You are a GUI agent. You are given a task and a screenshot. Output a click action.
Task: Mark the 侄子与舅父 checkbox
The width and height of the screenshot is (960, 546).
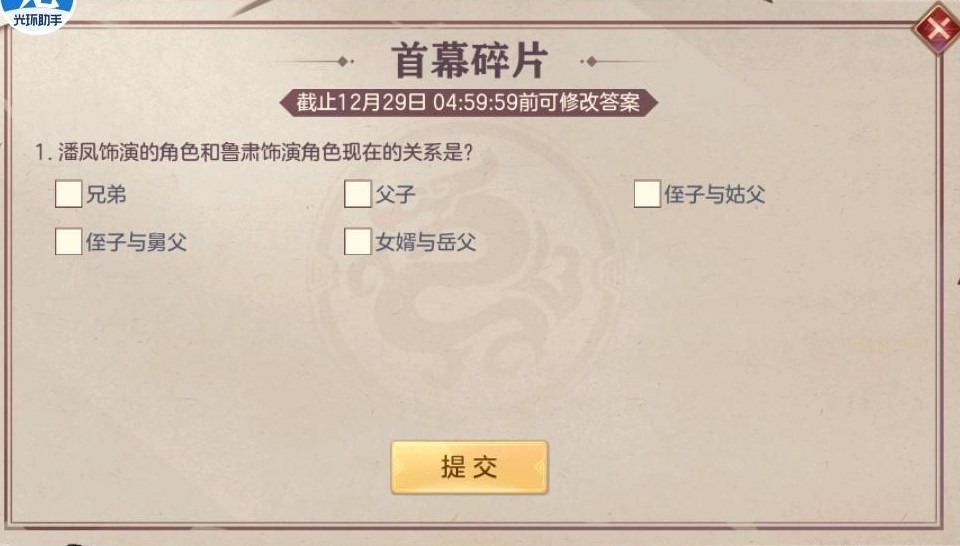point(68,242)
